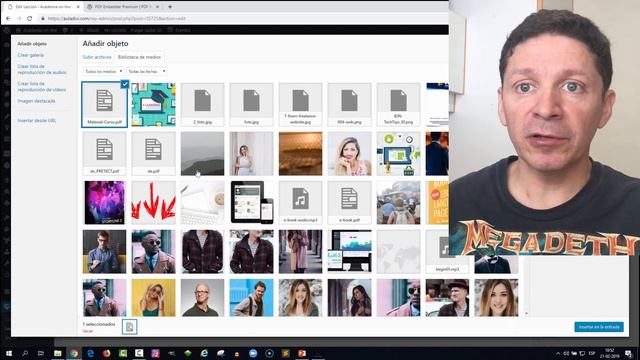Open 'Imagen destacada' in sidebar
This screenshot has width=640, height=360.
(x=36, y=101)
